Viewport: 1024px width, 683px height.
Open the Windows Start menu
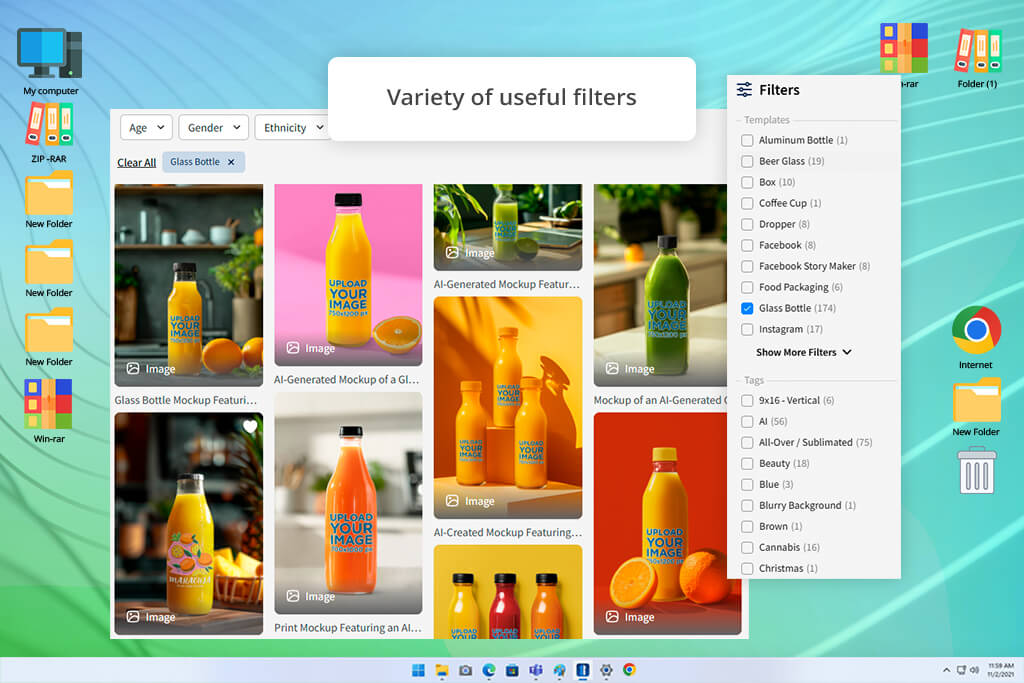(x=418, y=670)
